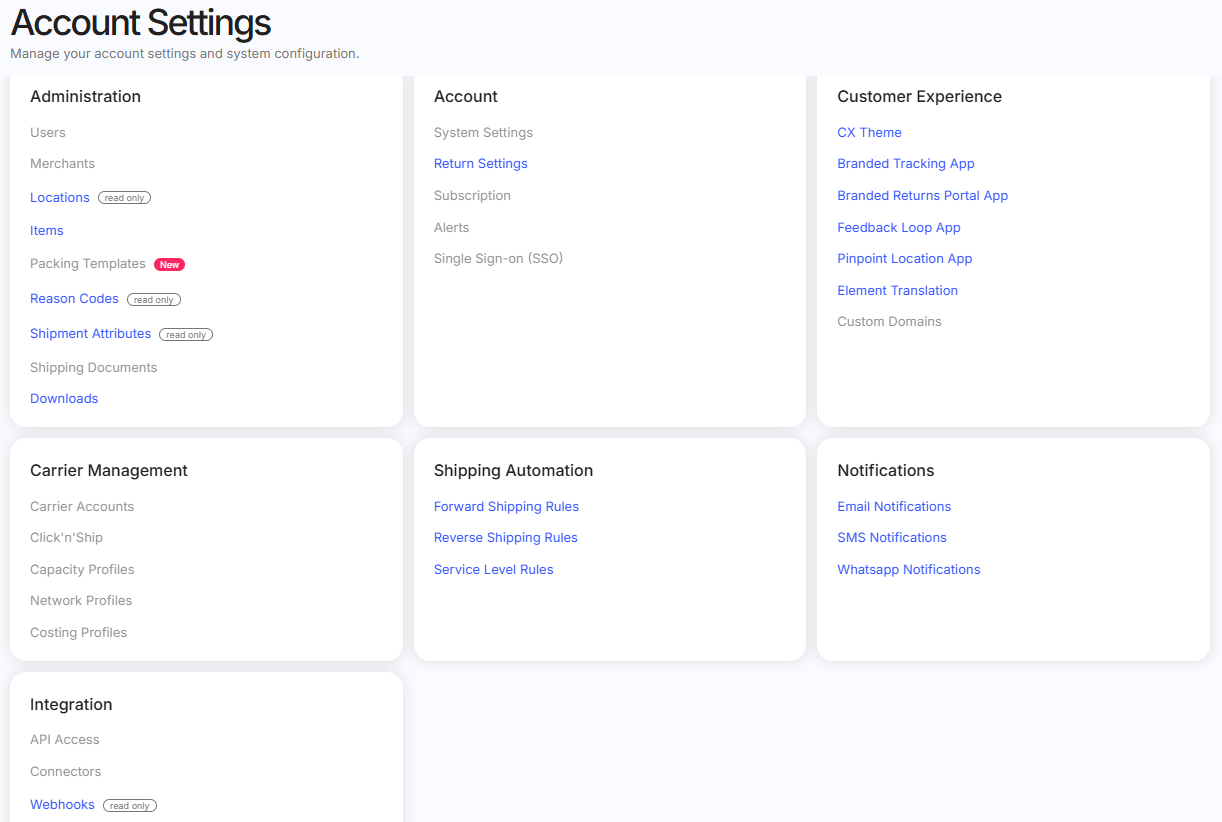
Task: Click the Shipping Documents entry
Action: click(94, 368)
